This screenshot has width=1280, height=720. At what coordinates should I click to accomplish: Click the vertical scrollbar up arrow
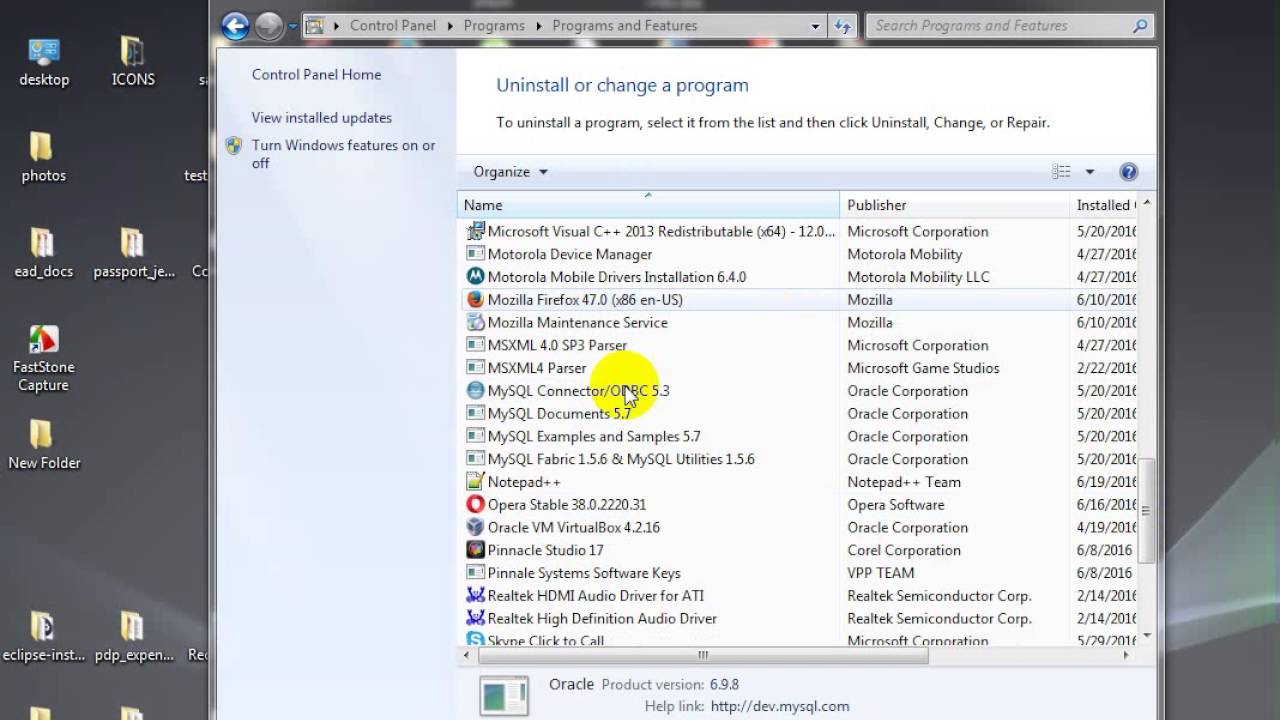1146,203
